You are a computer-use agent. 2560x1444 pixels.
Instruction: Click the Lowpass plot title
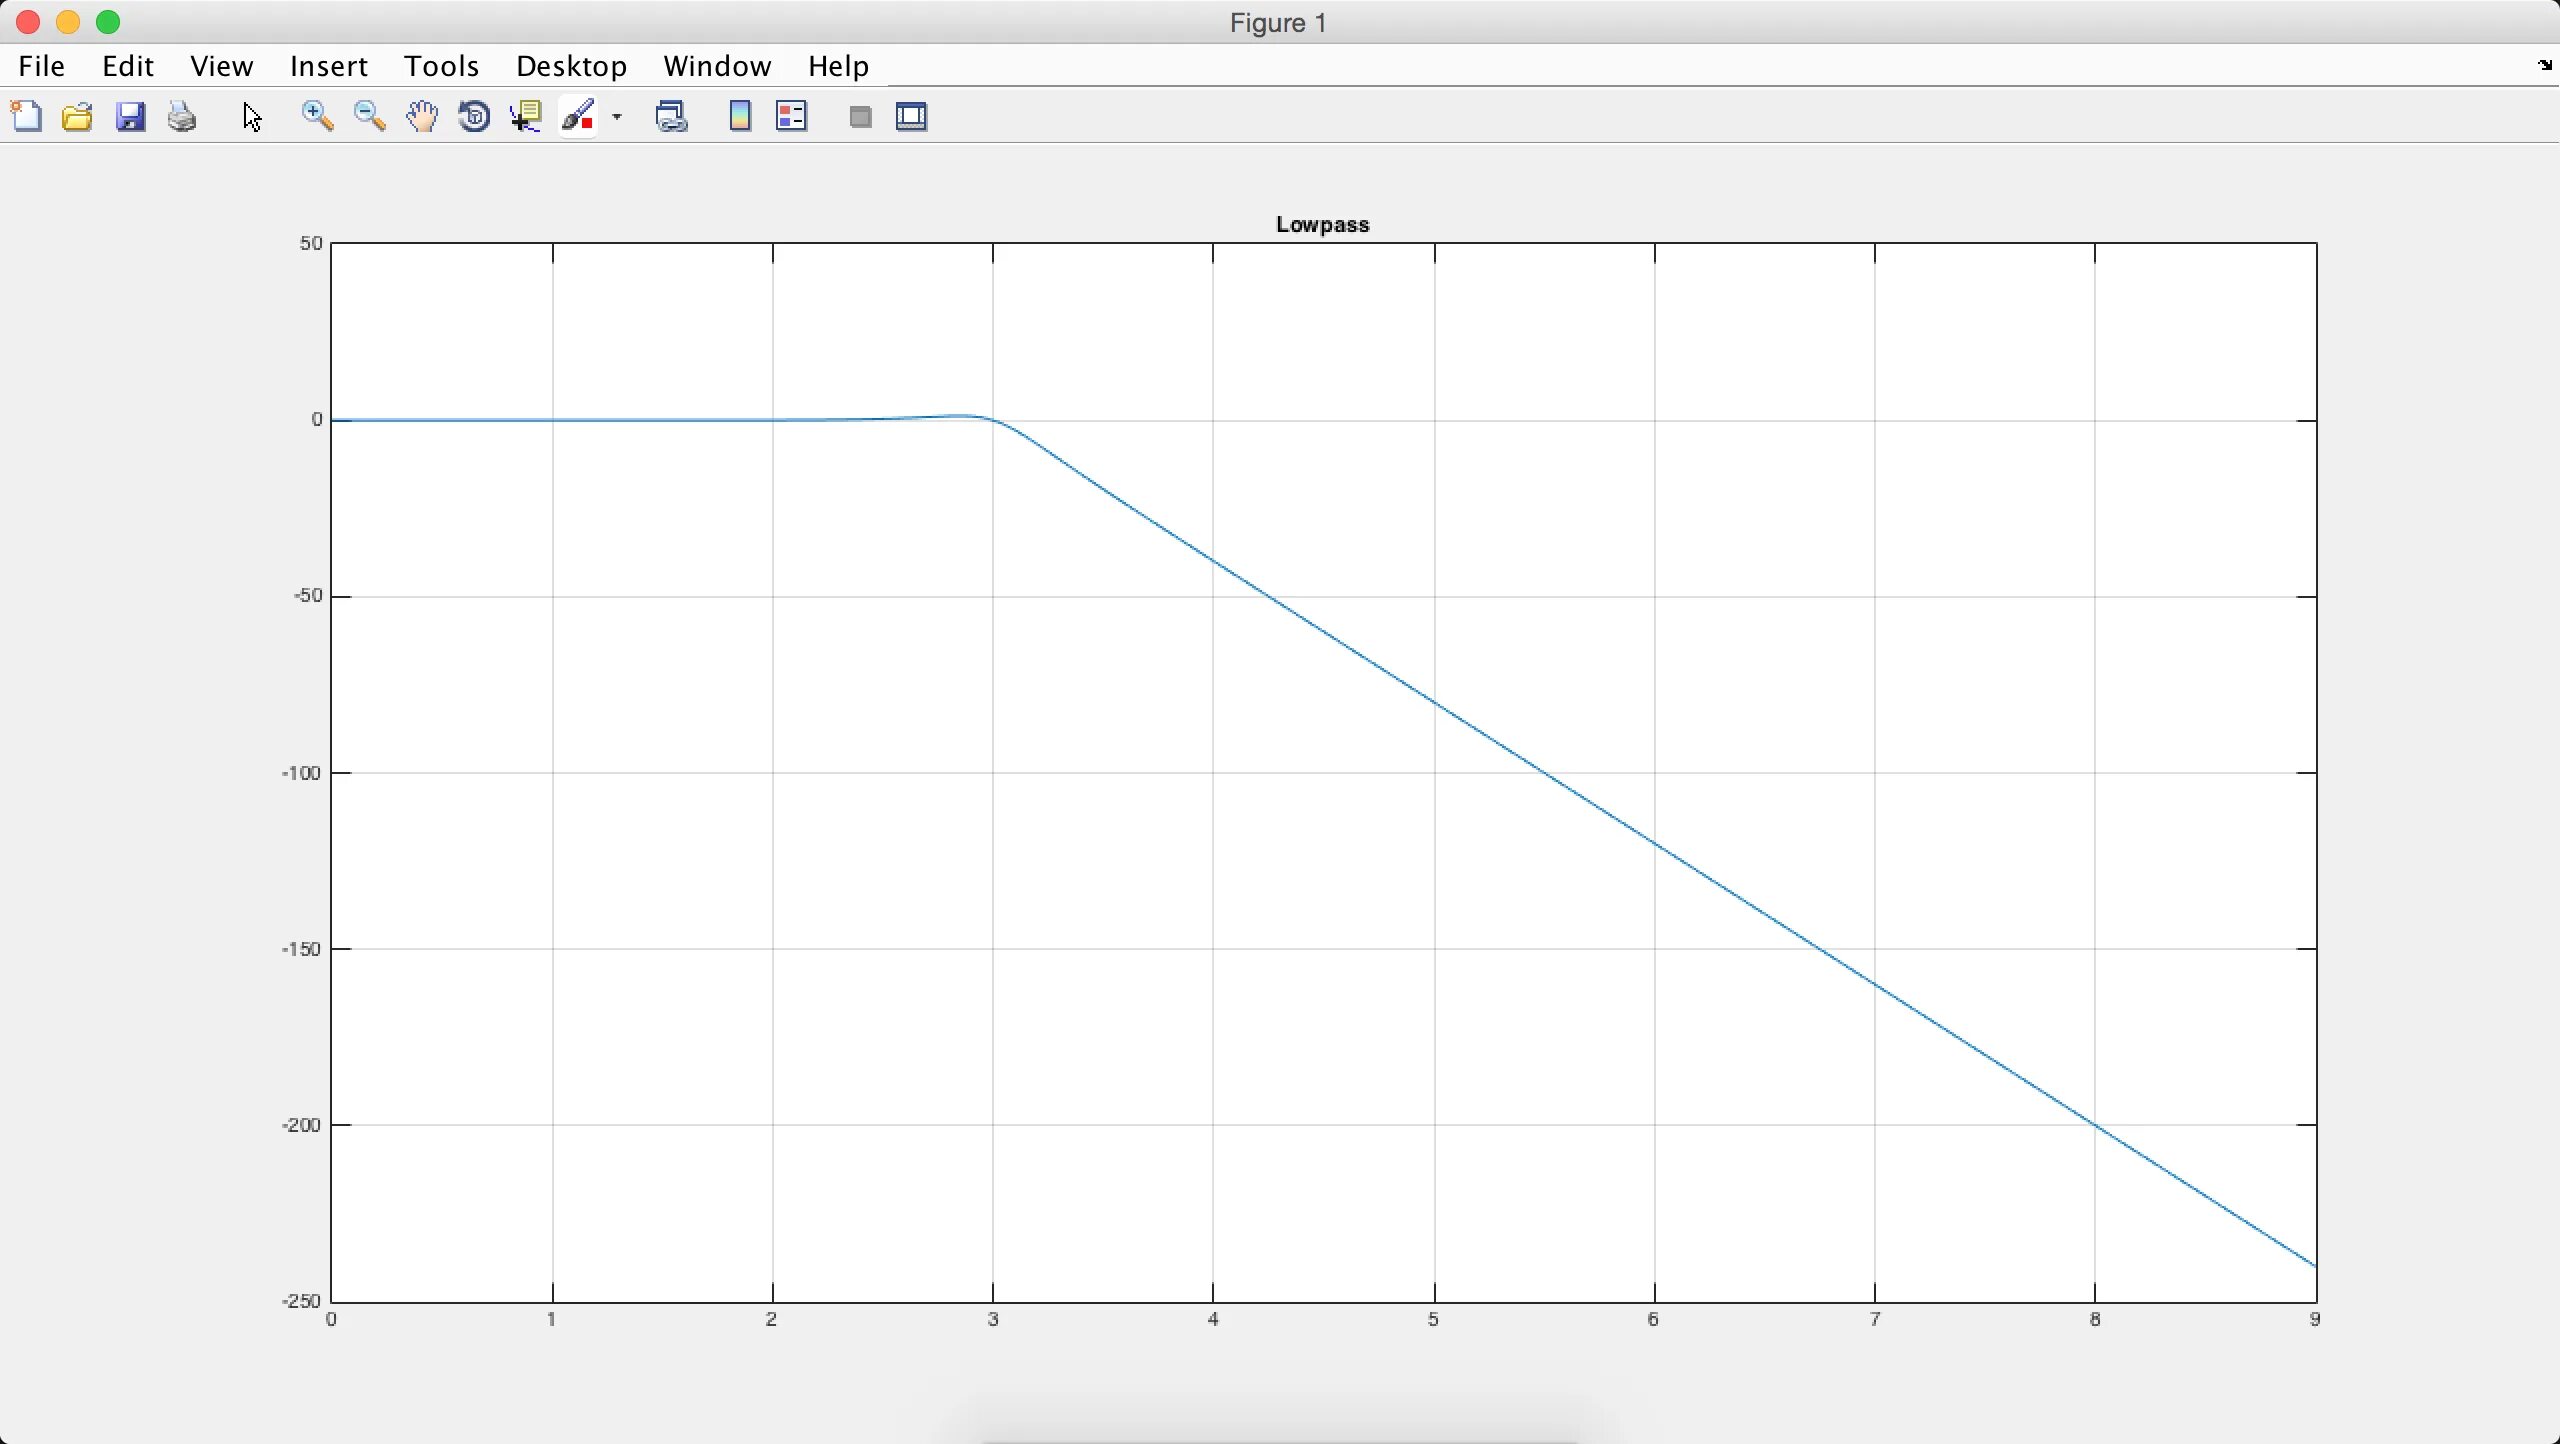(1322, 225)
